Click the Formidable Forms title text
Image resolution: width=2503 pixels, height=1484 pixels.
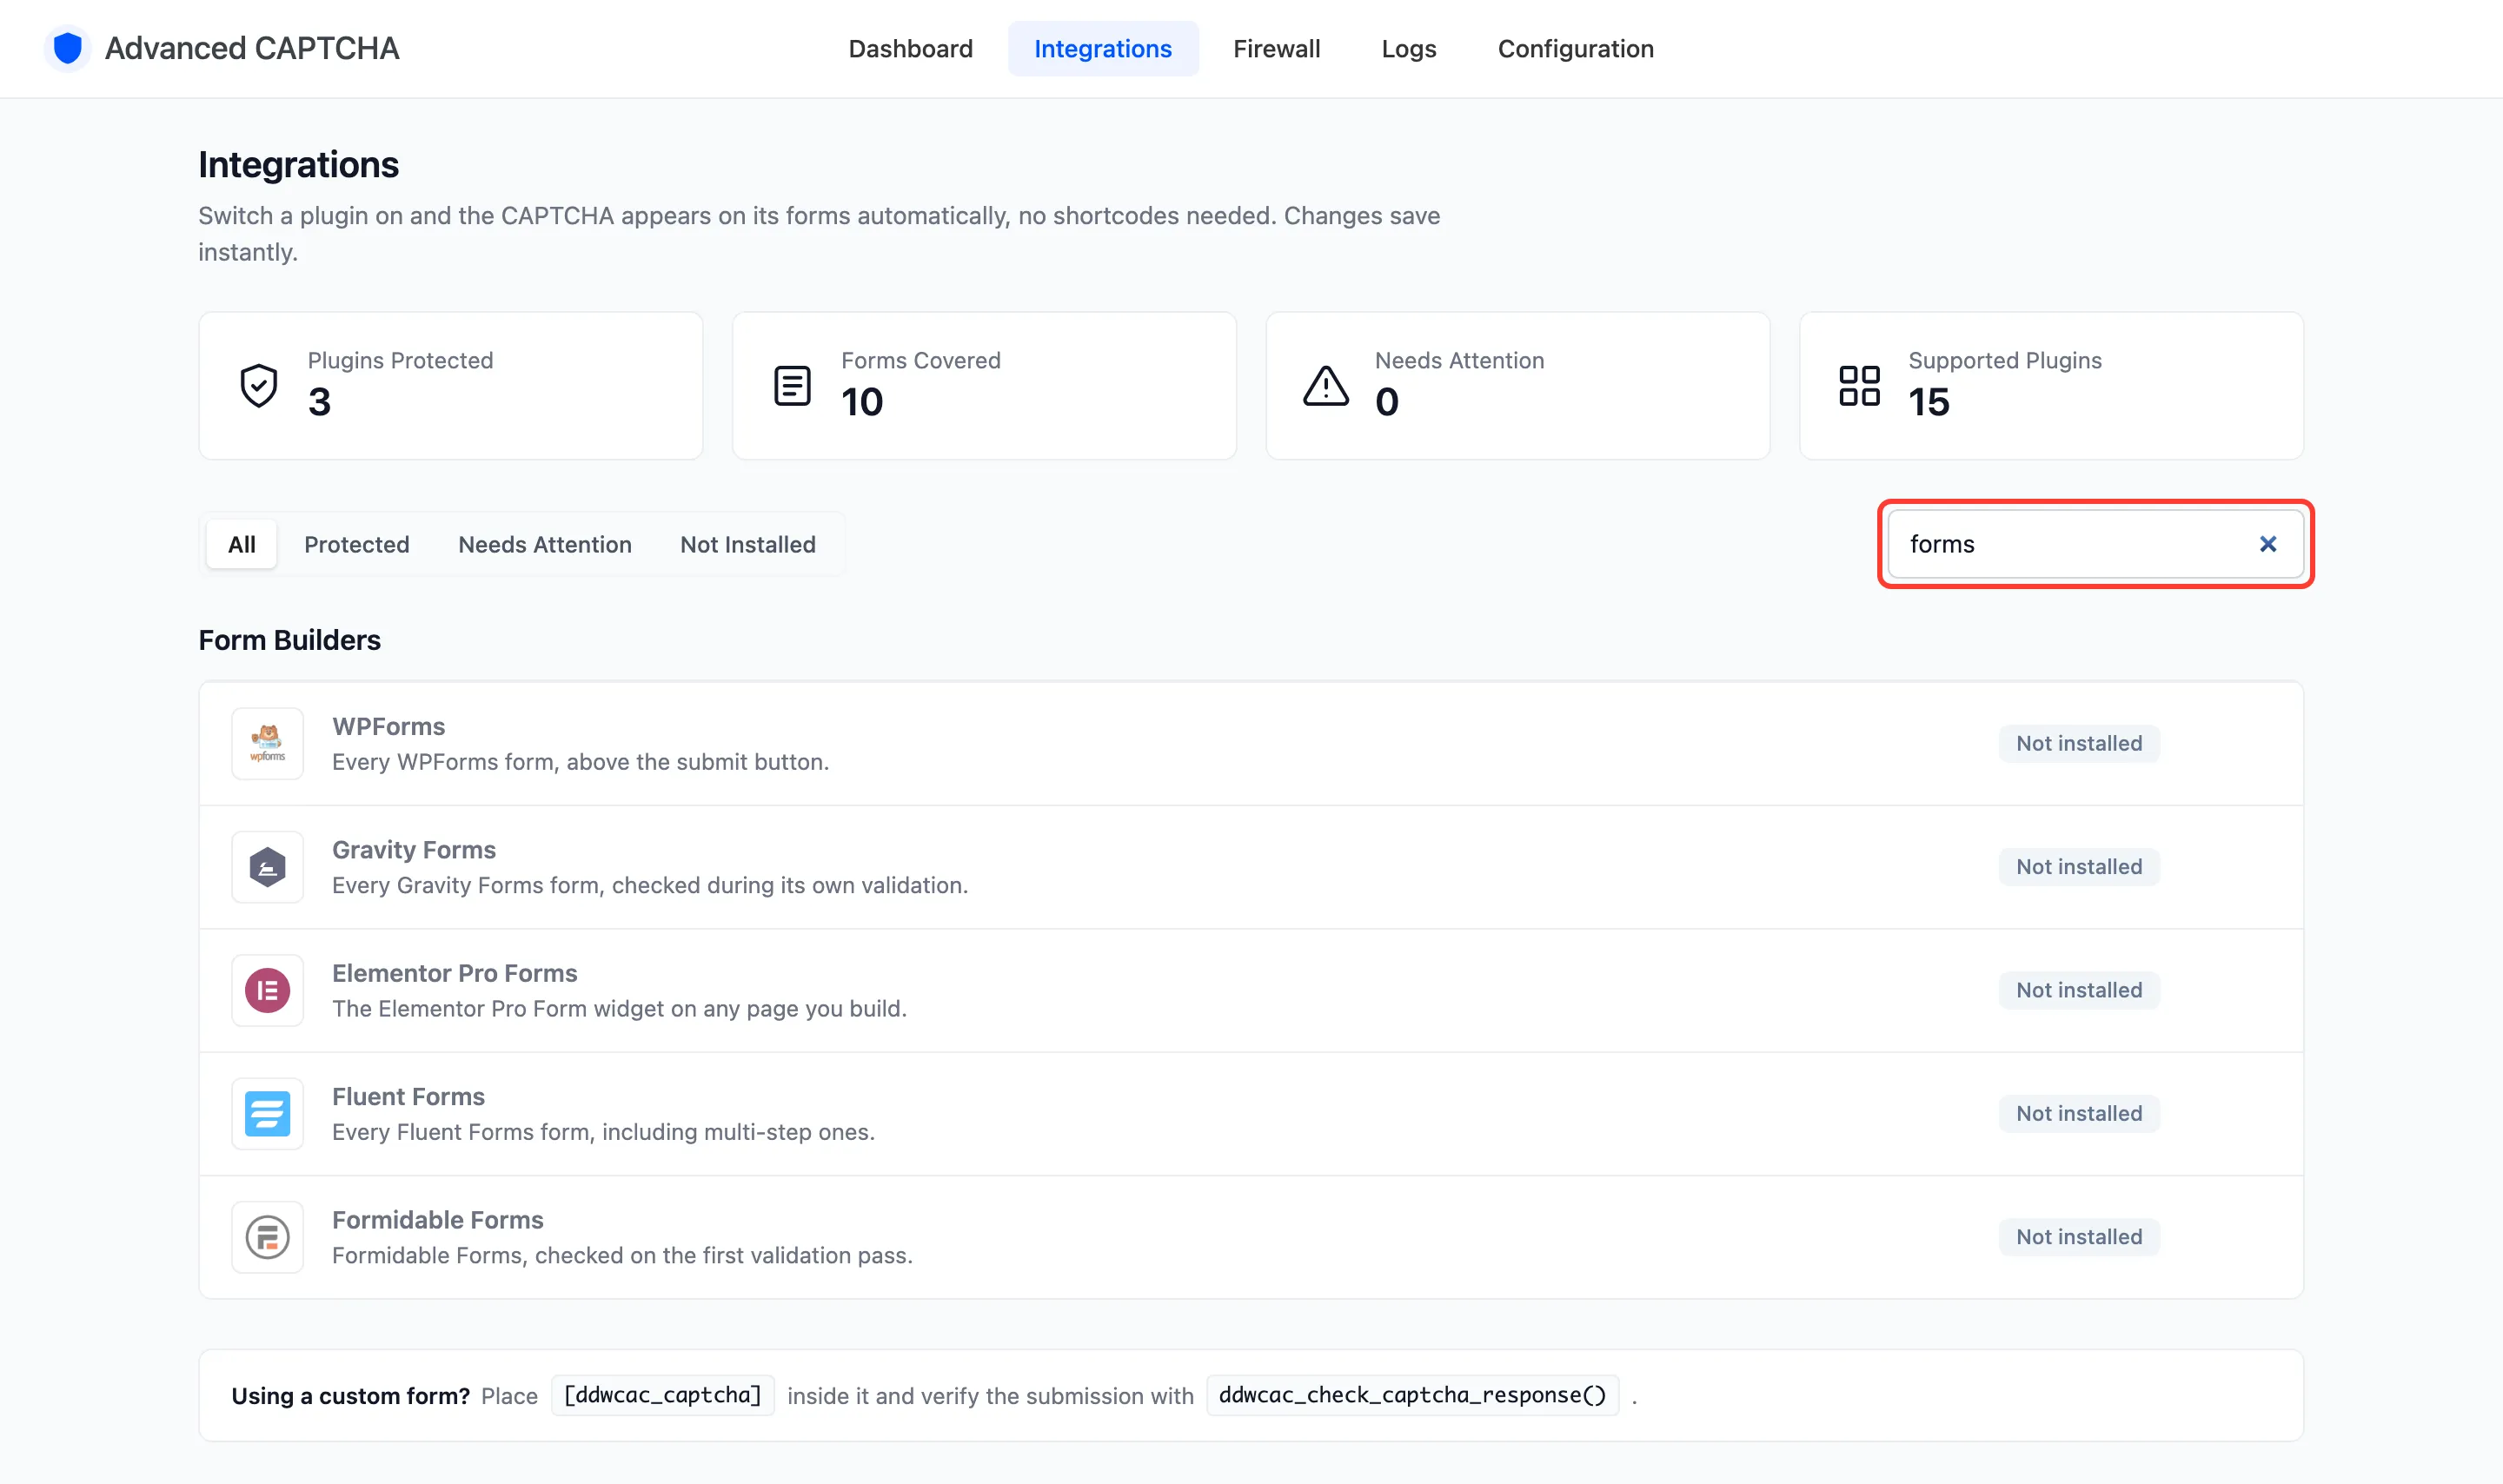437,1220
